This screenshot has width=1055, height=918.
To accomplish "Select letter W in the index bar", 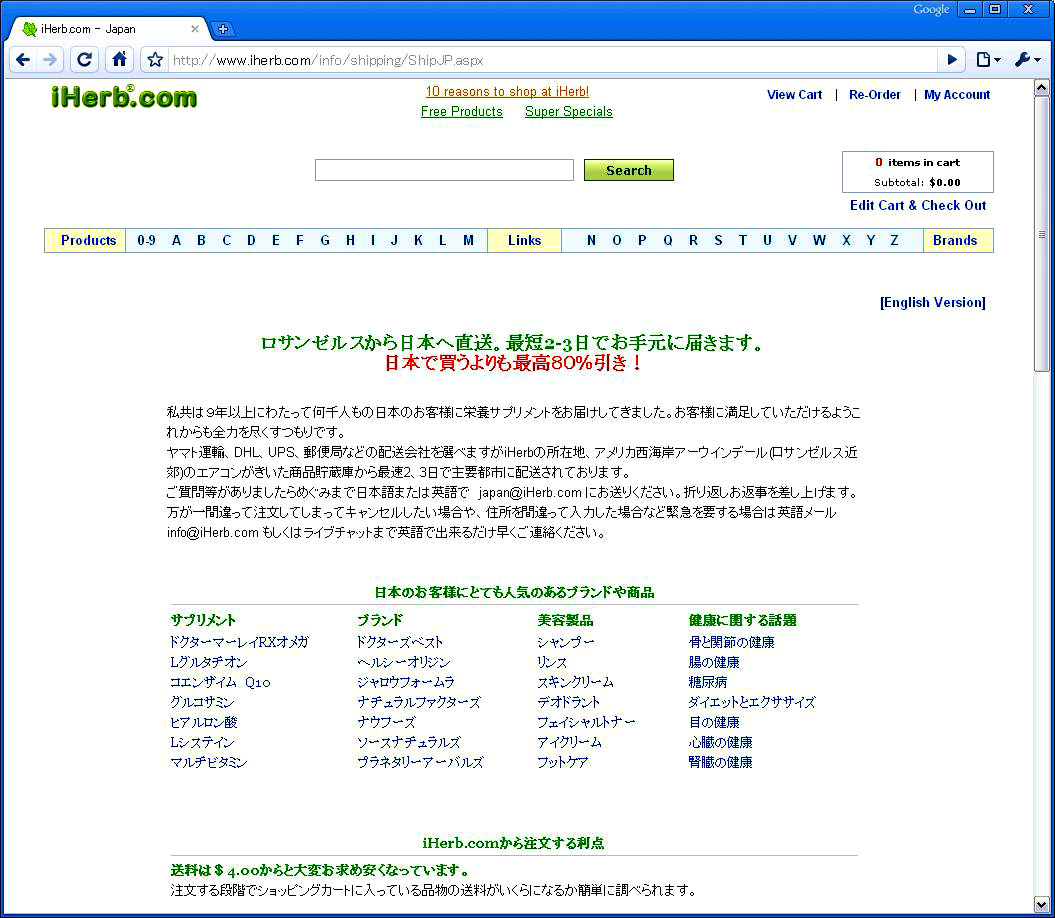I will [x=819, y=240].
